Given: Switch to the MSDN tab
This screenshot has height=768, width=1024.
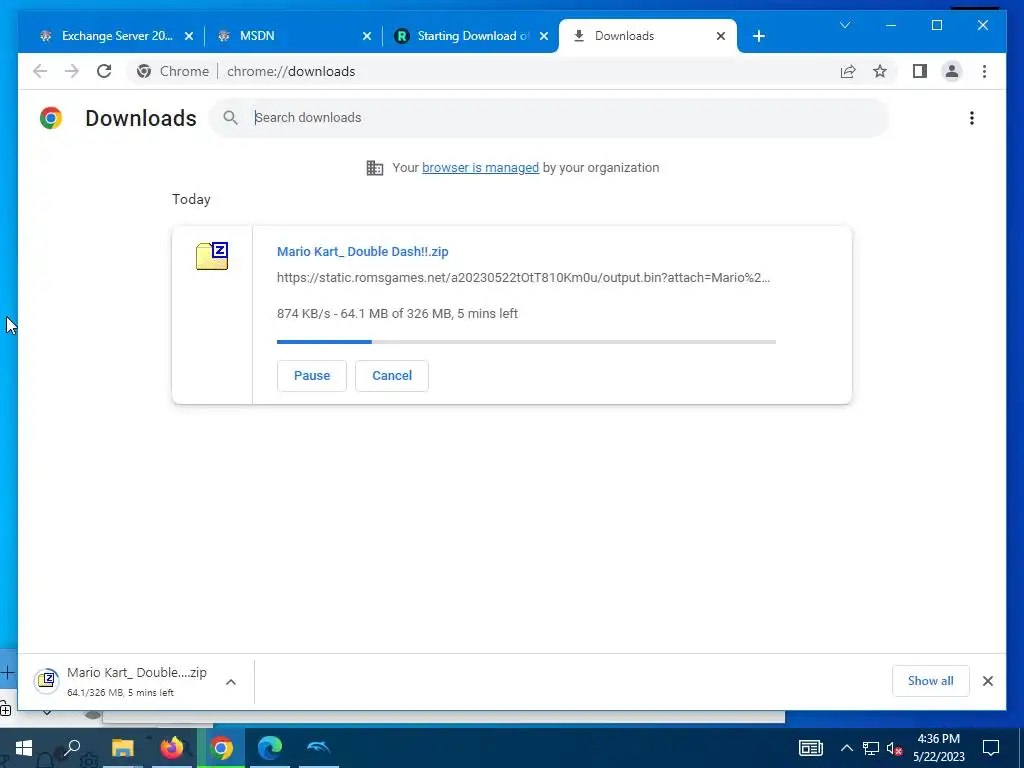Looking at the screenshot, I should (x=294, y=36).
